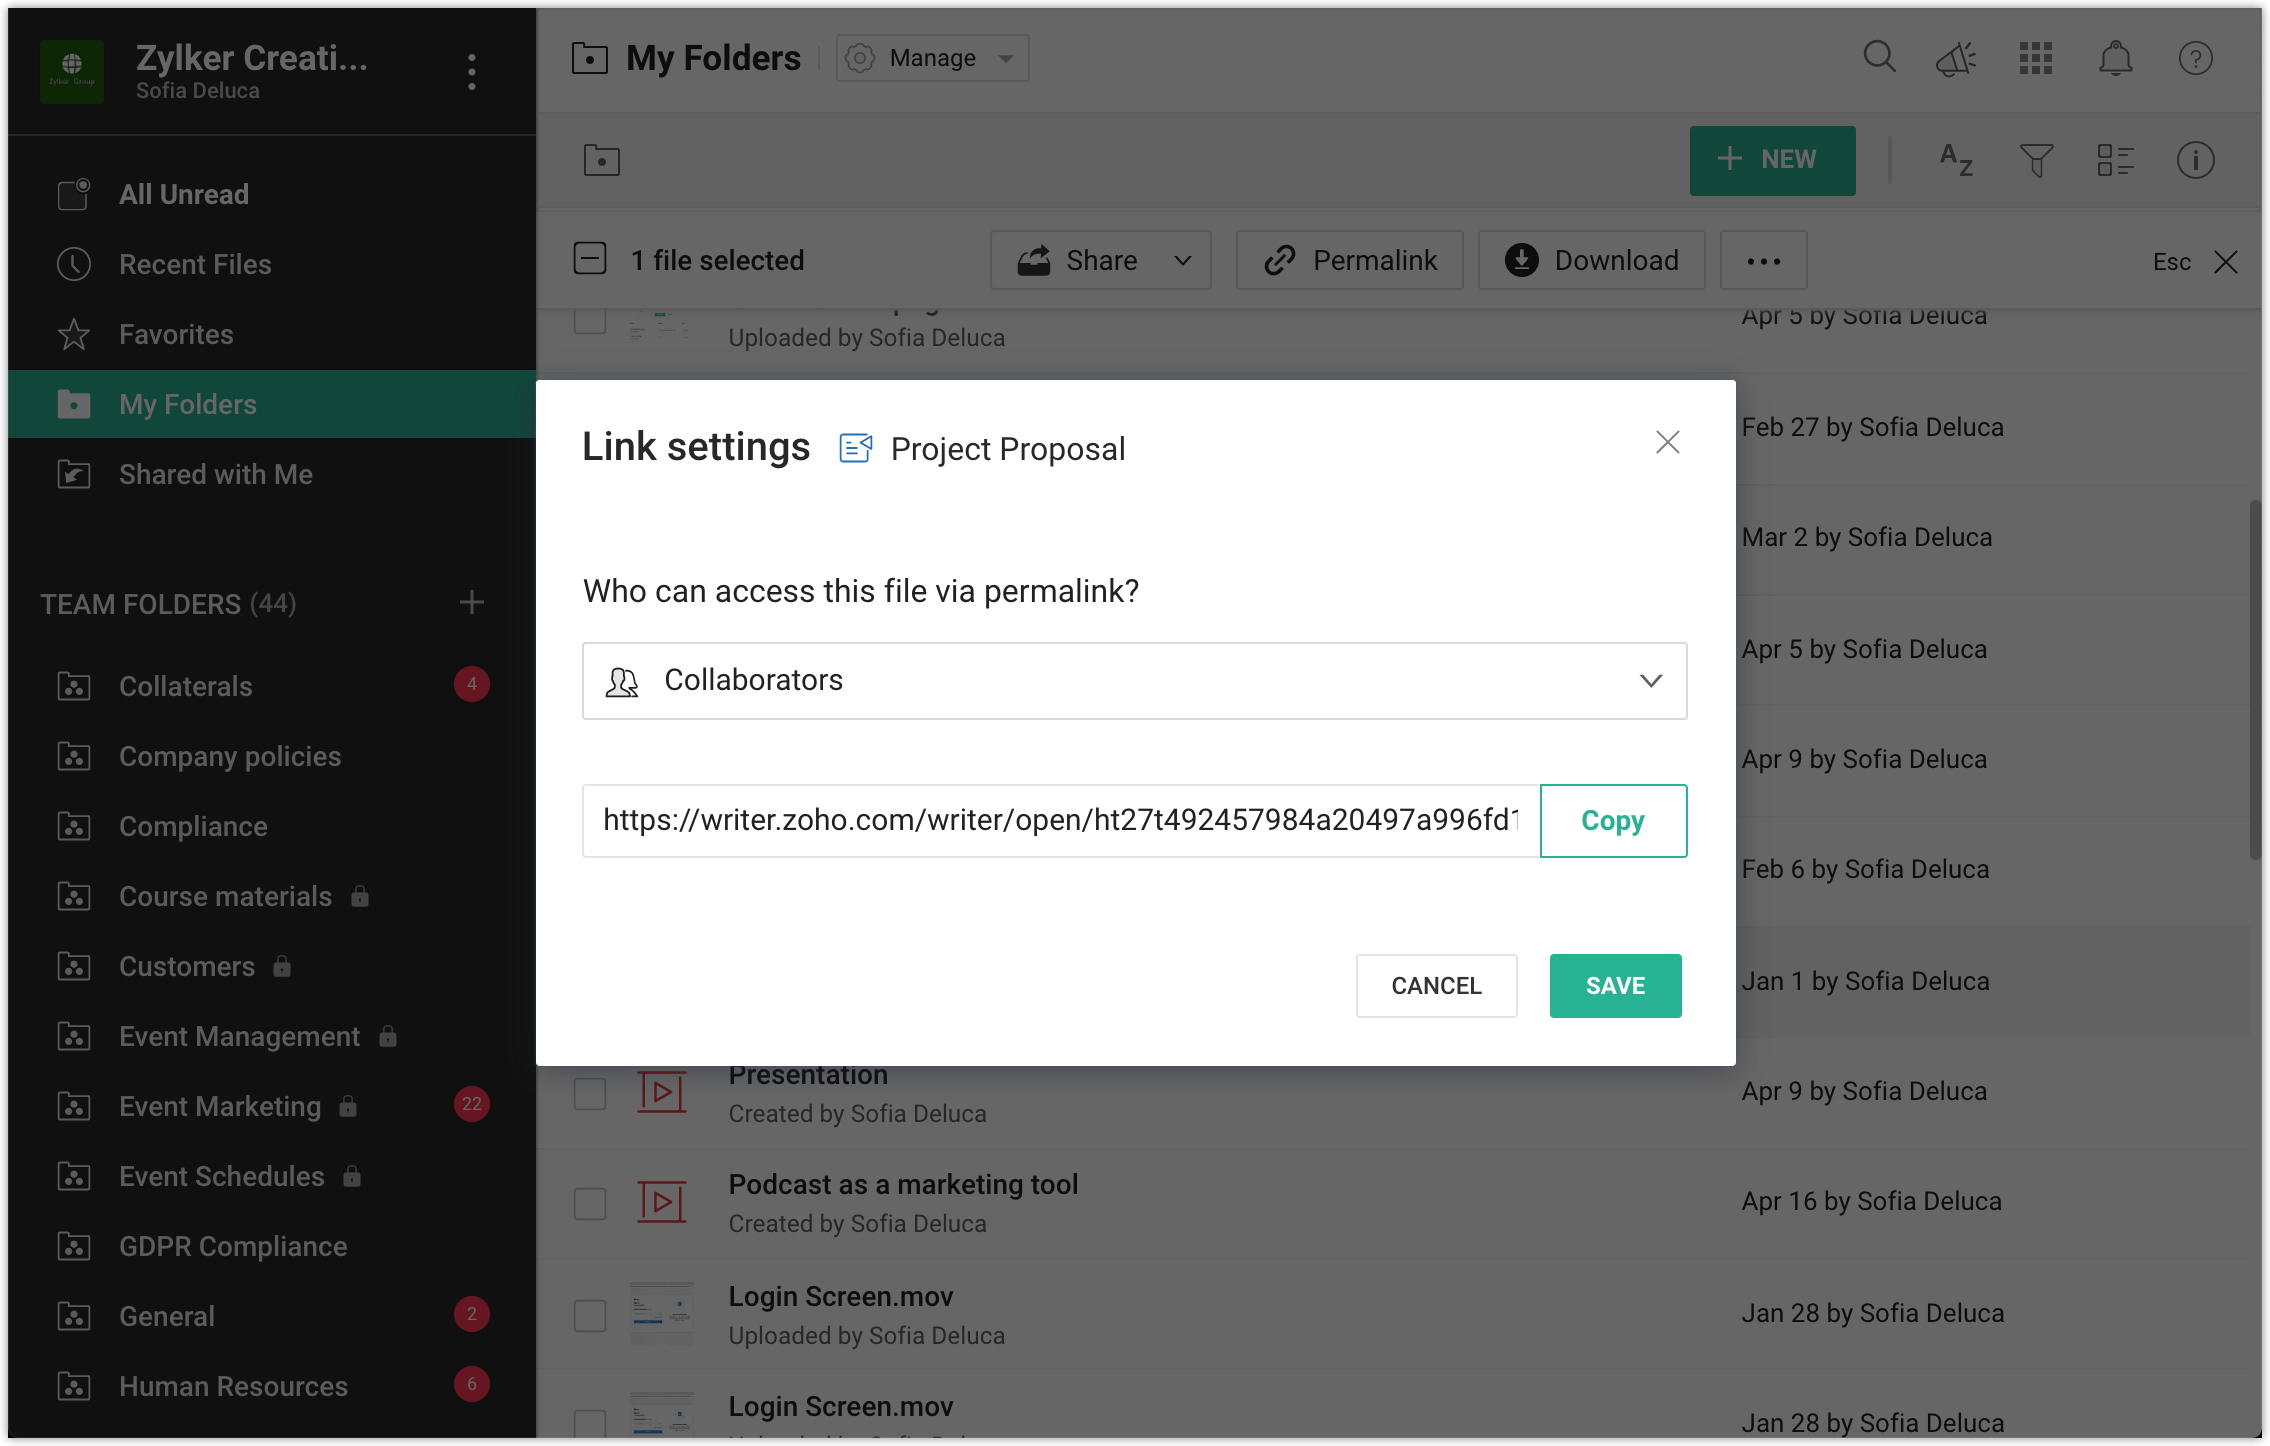Click the announcements megaphone icon
Image resolution: width=2270 pixels, height=1446 pixels.
coord(1956,58)
